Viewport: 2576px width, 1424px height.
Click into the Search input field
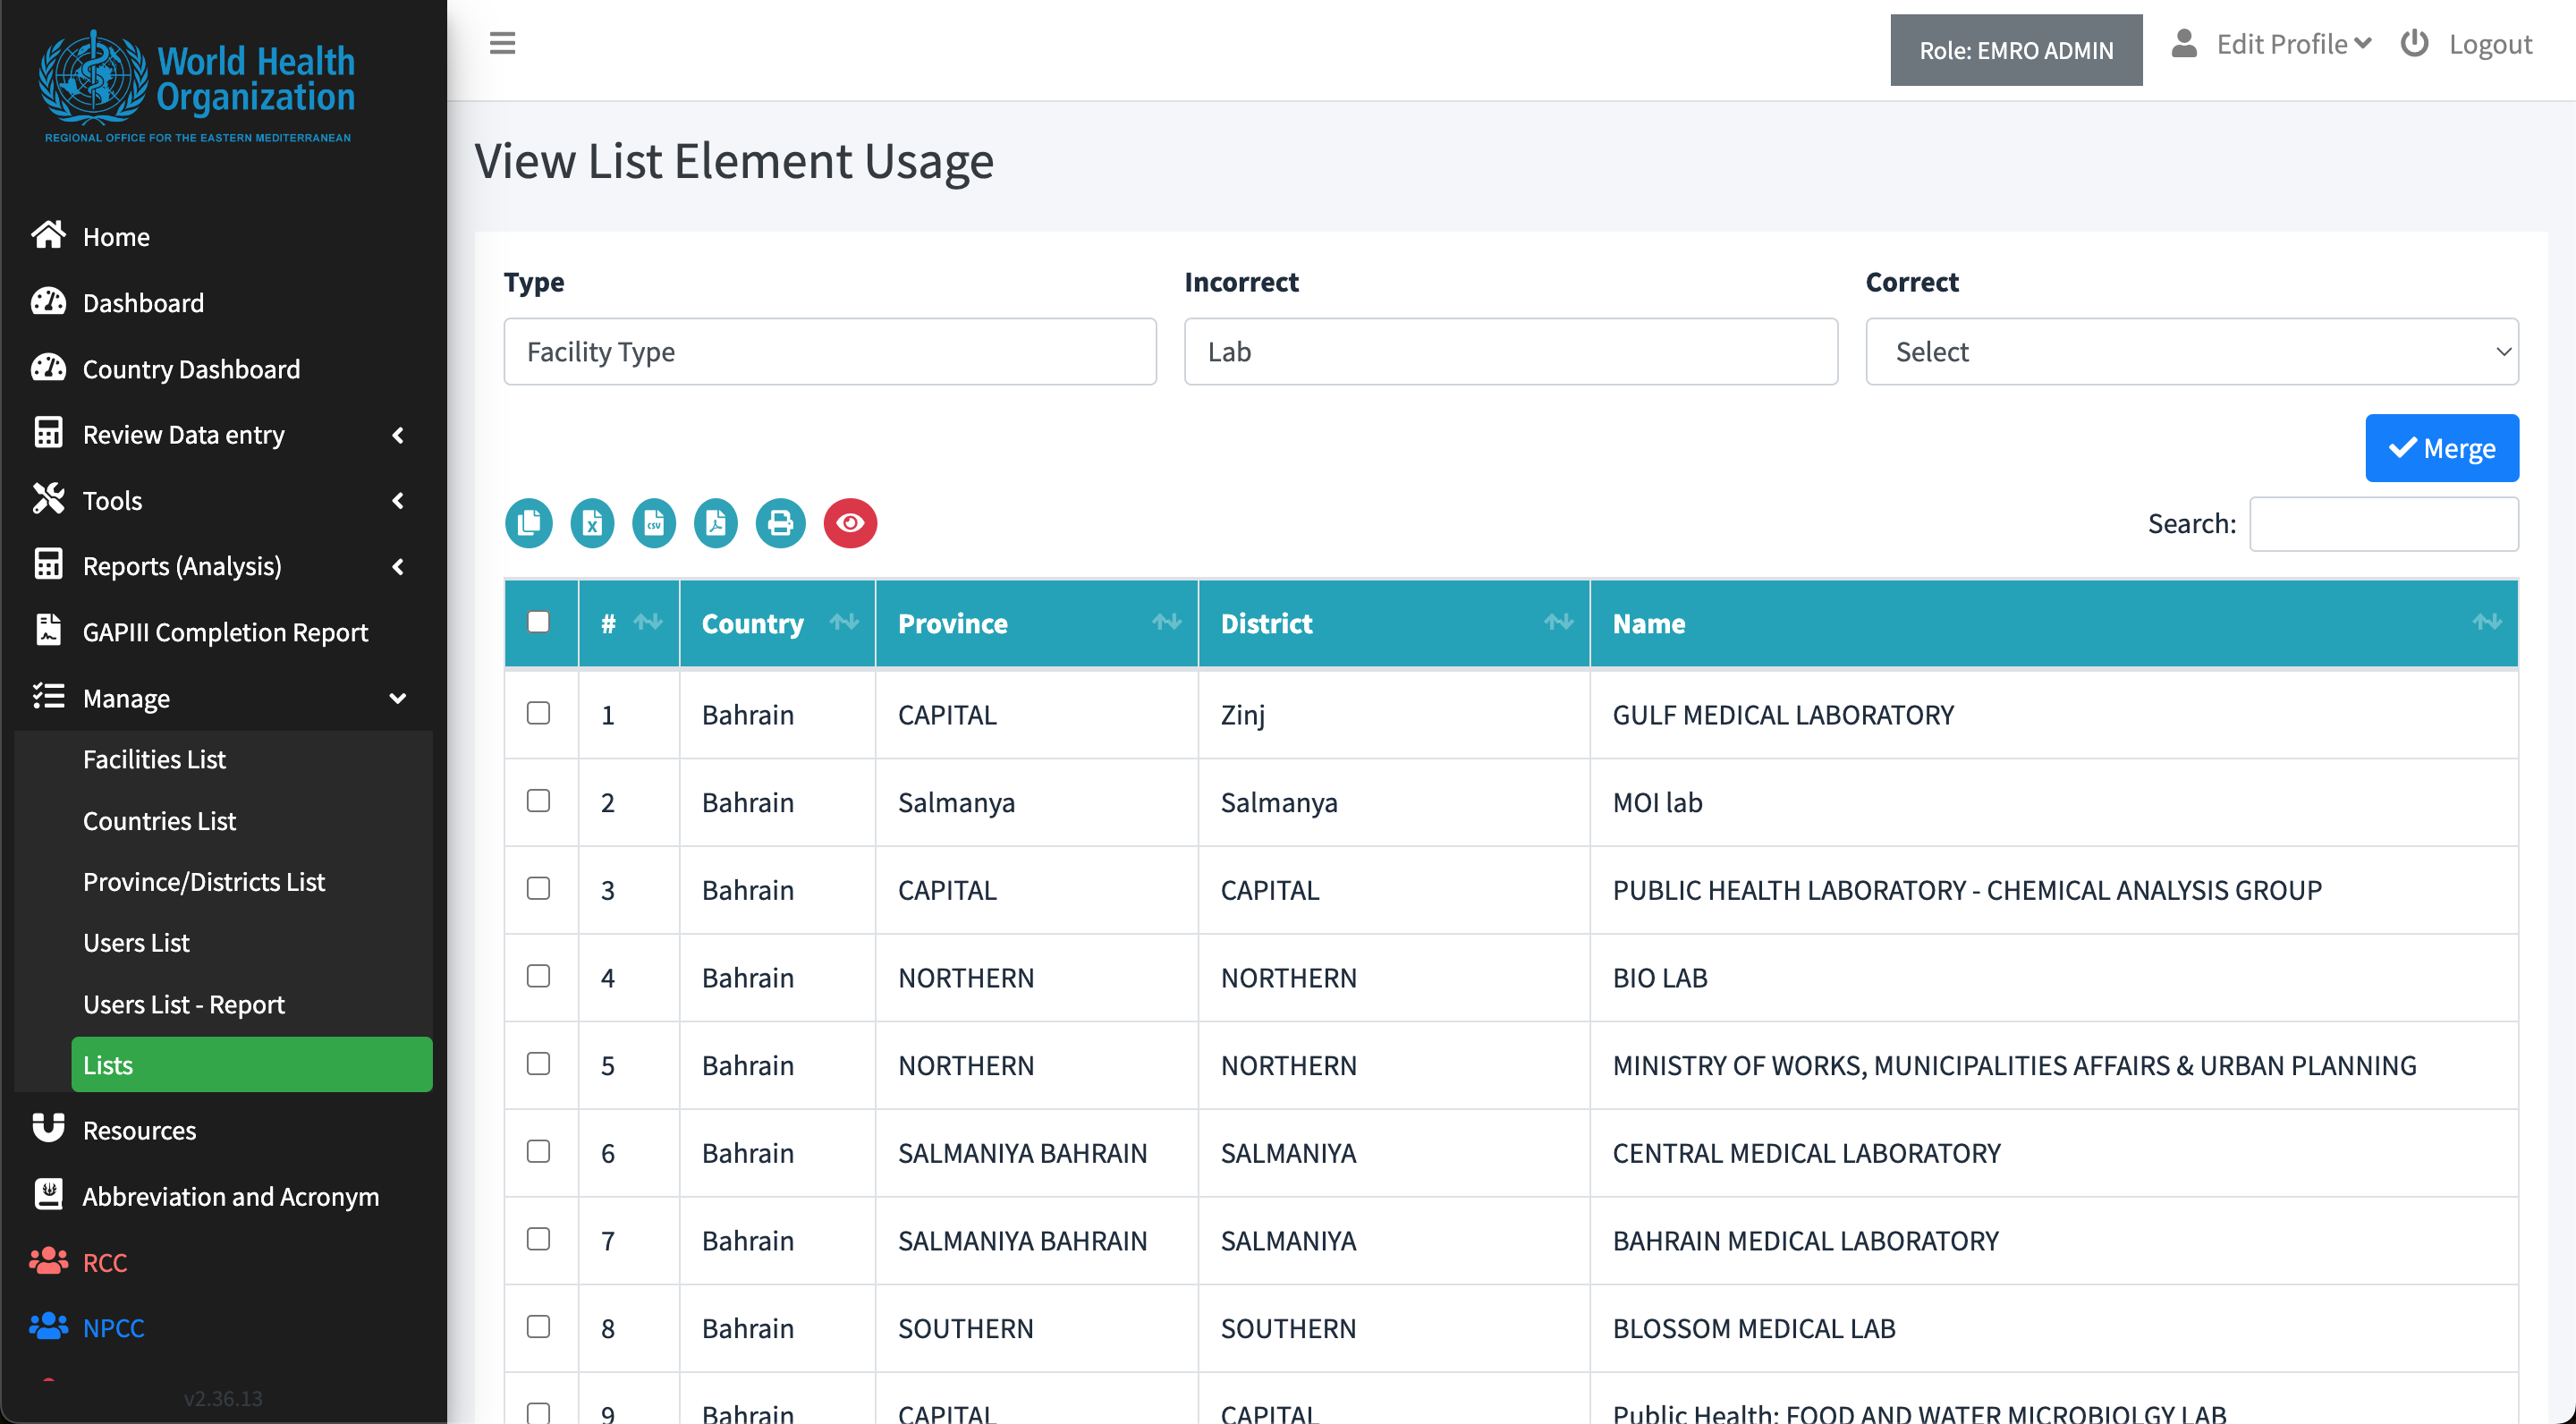click(2383, 524)
